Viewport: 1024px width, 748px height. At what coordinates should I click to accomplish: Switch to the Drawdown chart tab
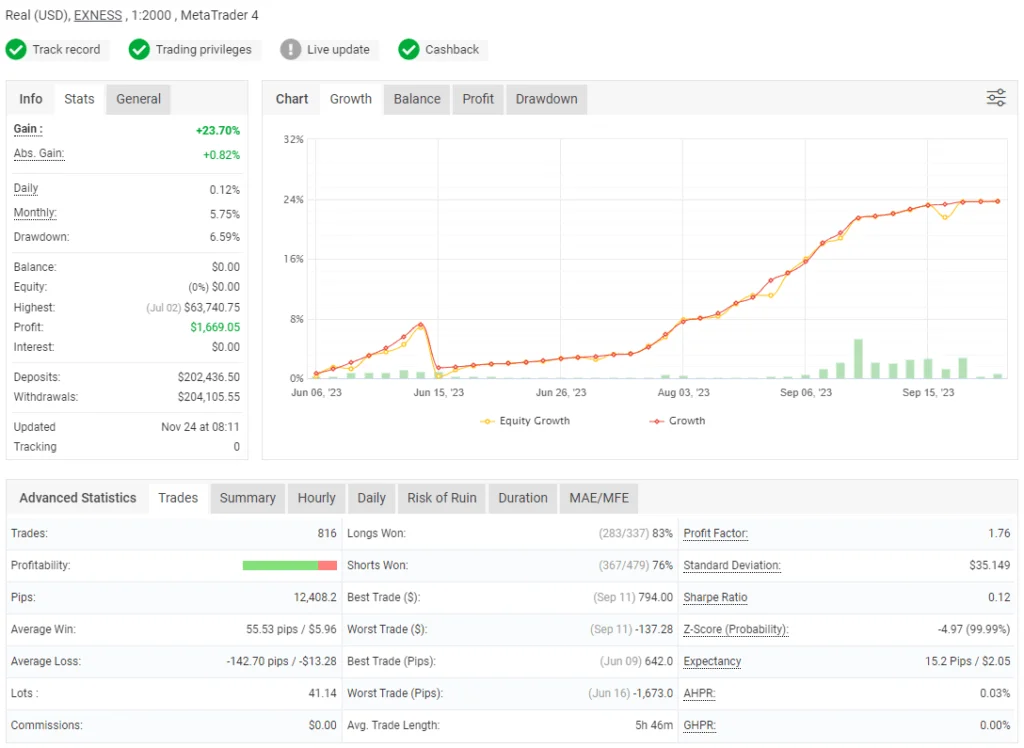546,99
